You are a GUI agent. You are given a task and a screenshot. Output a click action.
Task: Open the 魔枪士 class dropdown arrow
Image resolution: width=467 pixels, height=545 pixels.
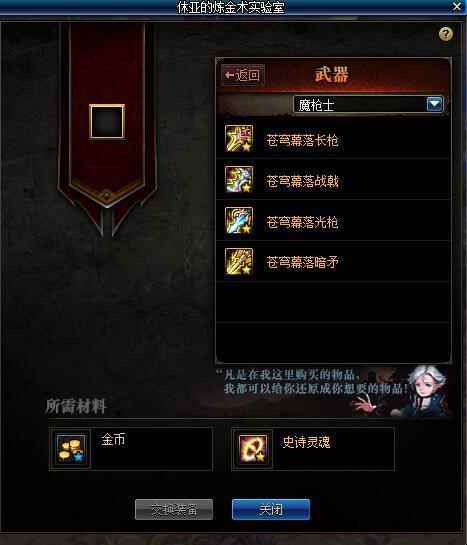click(435, 104)
